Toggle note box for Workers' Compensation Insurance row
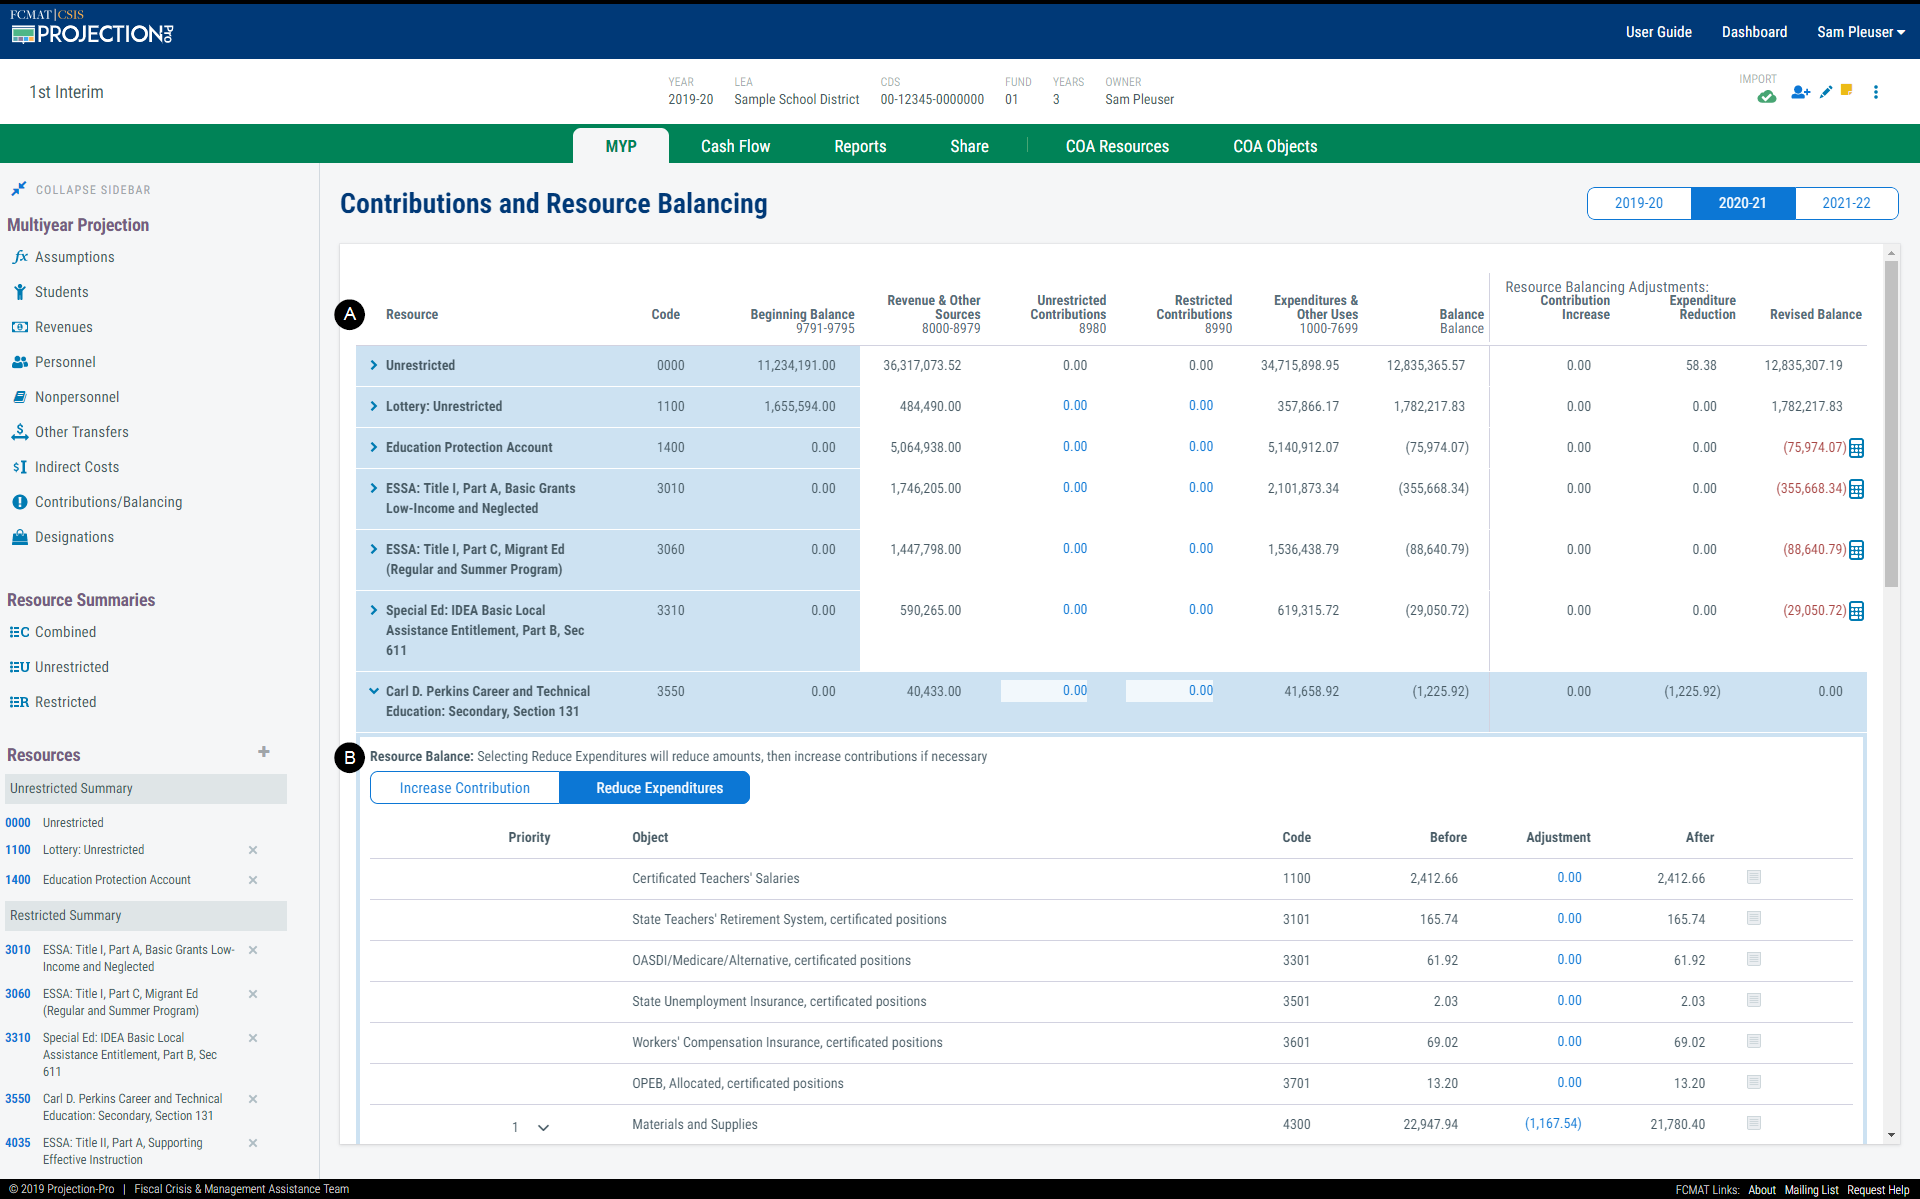This screenshot has height=1199, width=1920. pos(1754,1041)
